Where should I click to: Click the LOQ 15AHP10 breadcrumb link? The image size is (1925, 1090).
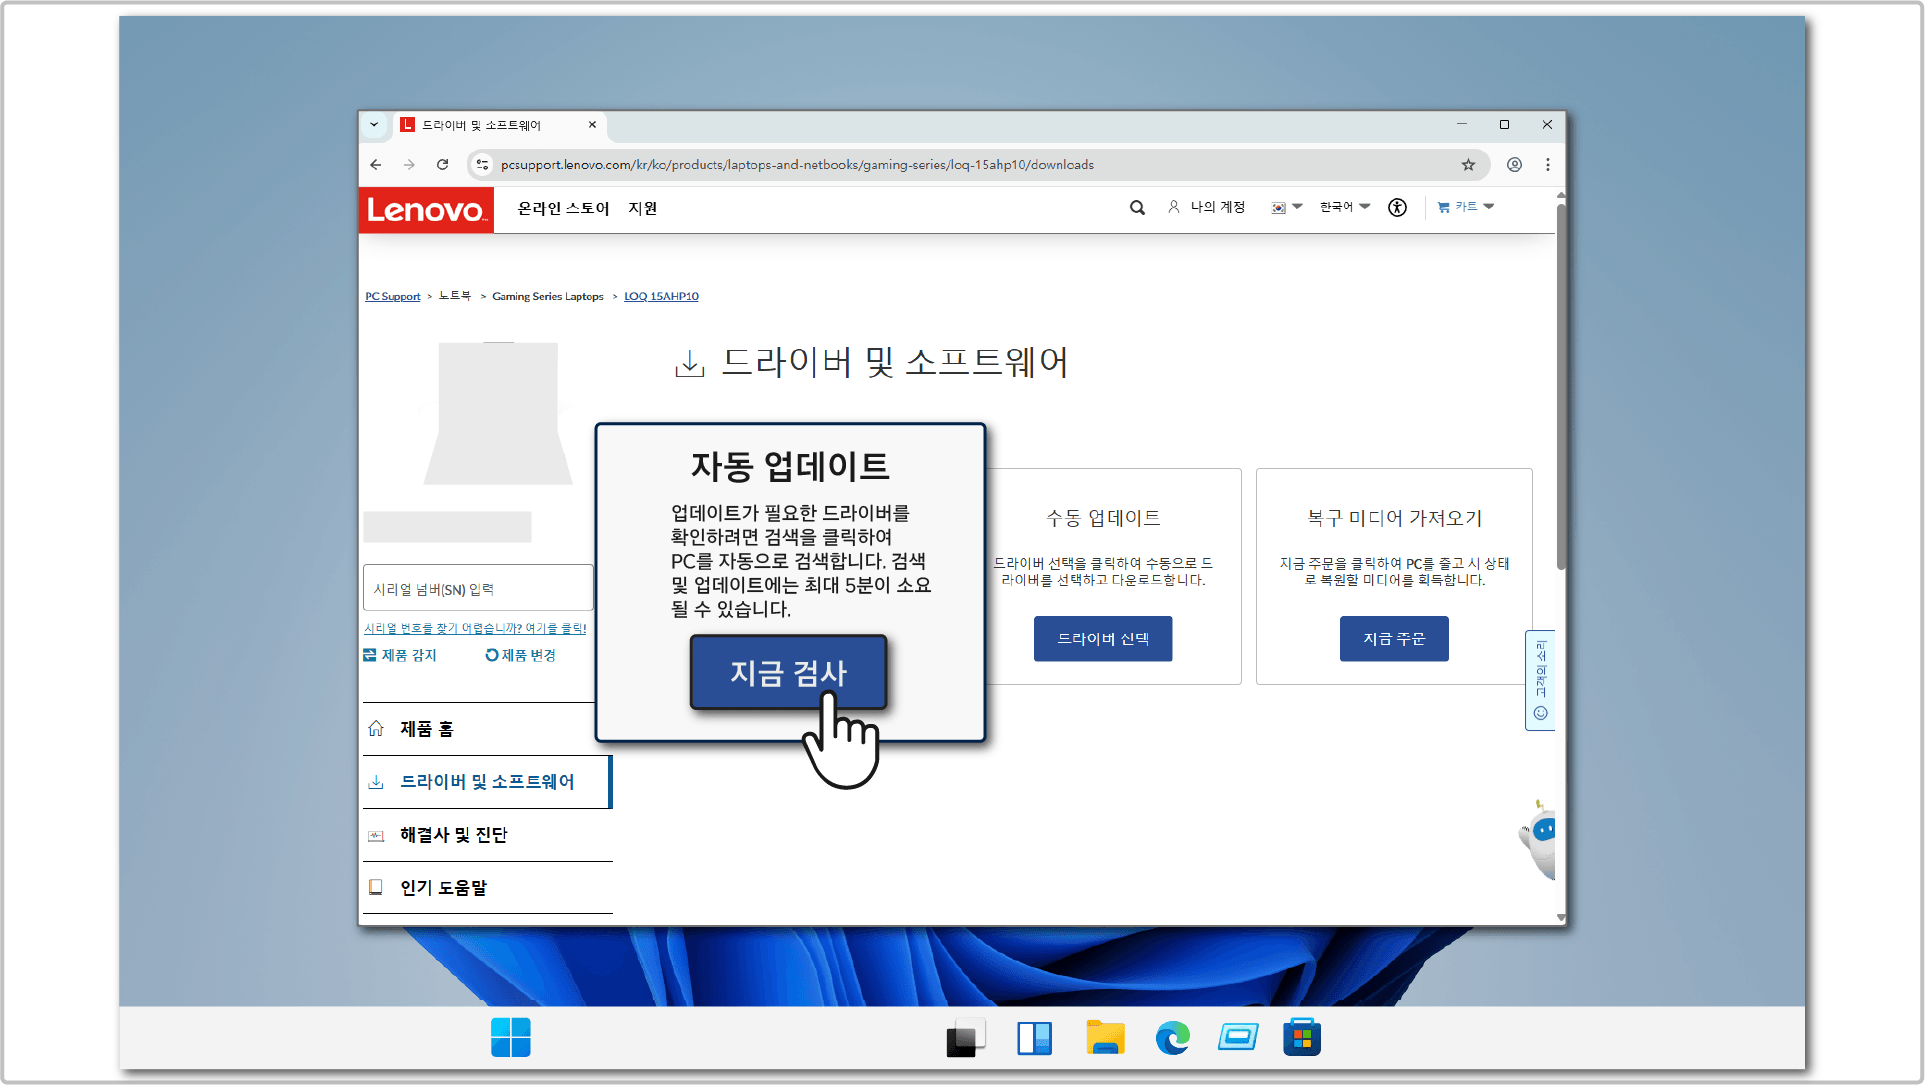tap(661, 296)
